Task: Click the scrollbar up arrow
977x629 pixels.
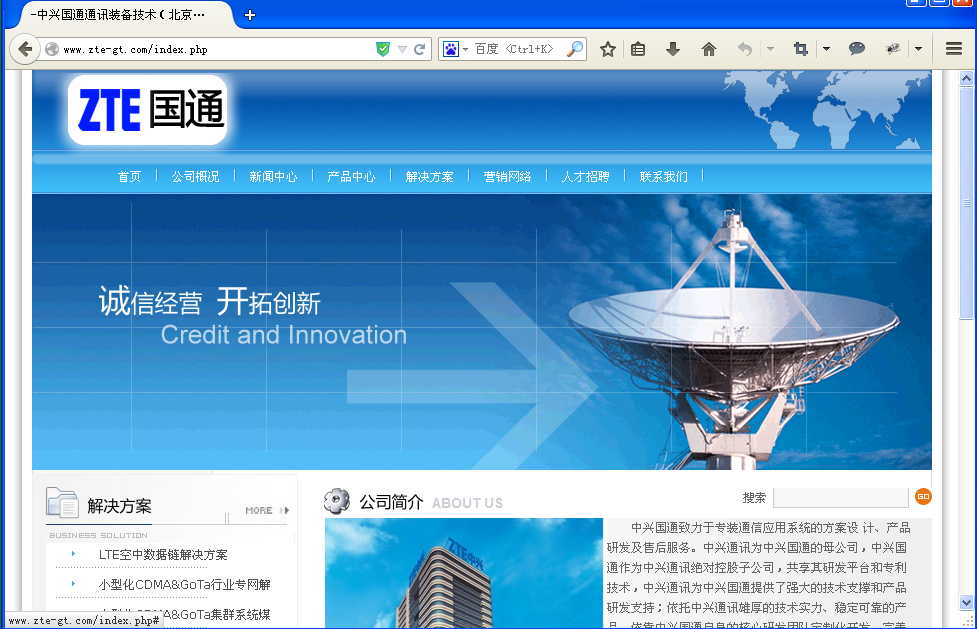Action: [x=966, y=79]
